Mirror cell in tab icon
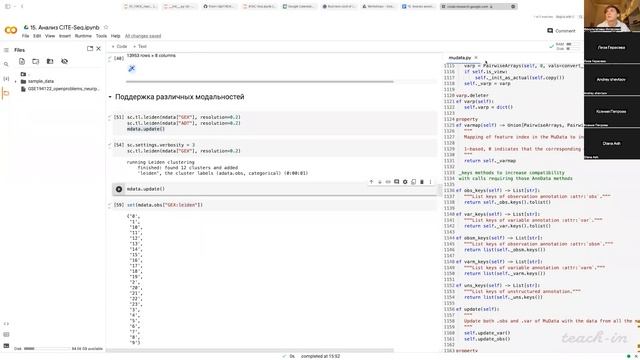 coord(413,182)
